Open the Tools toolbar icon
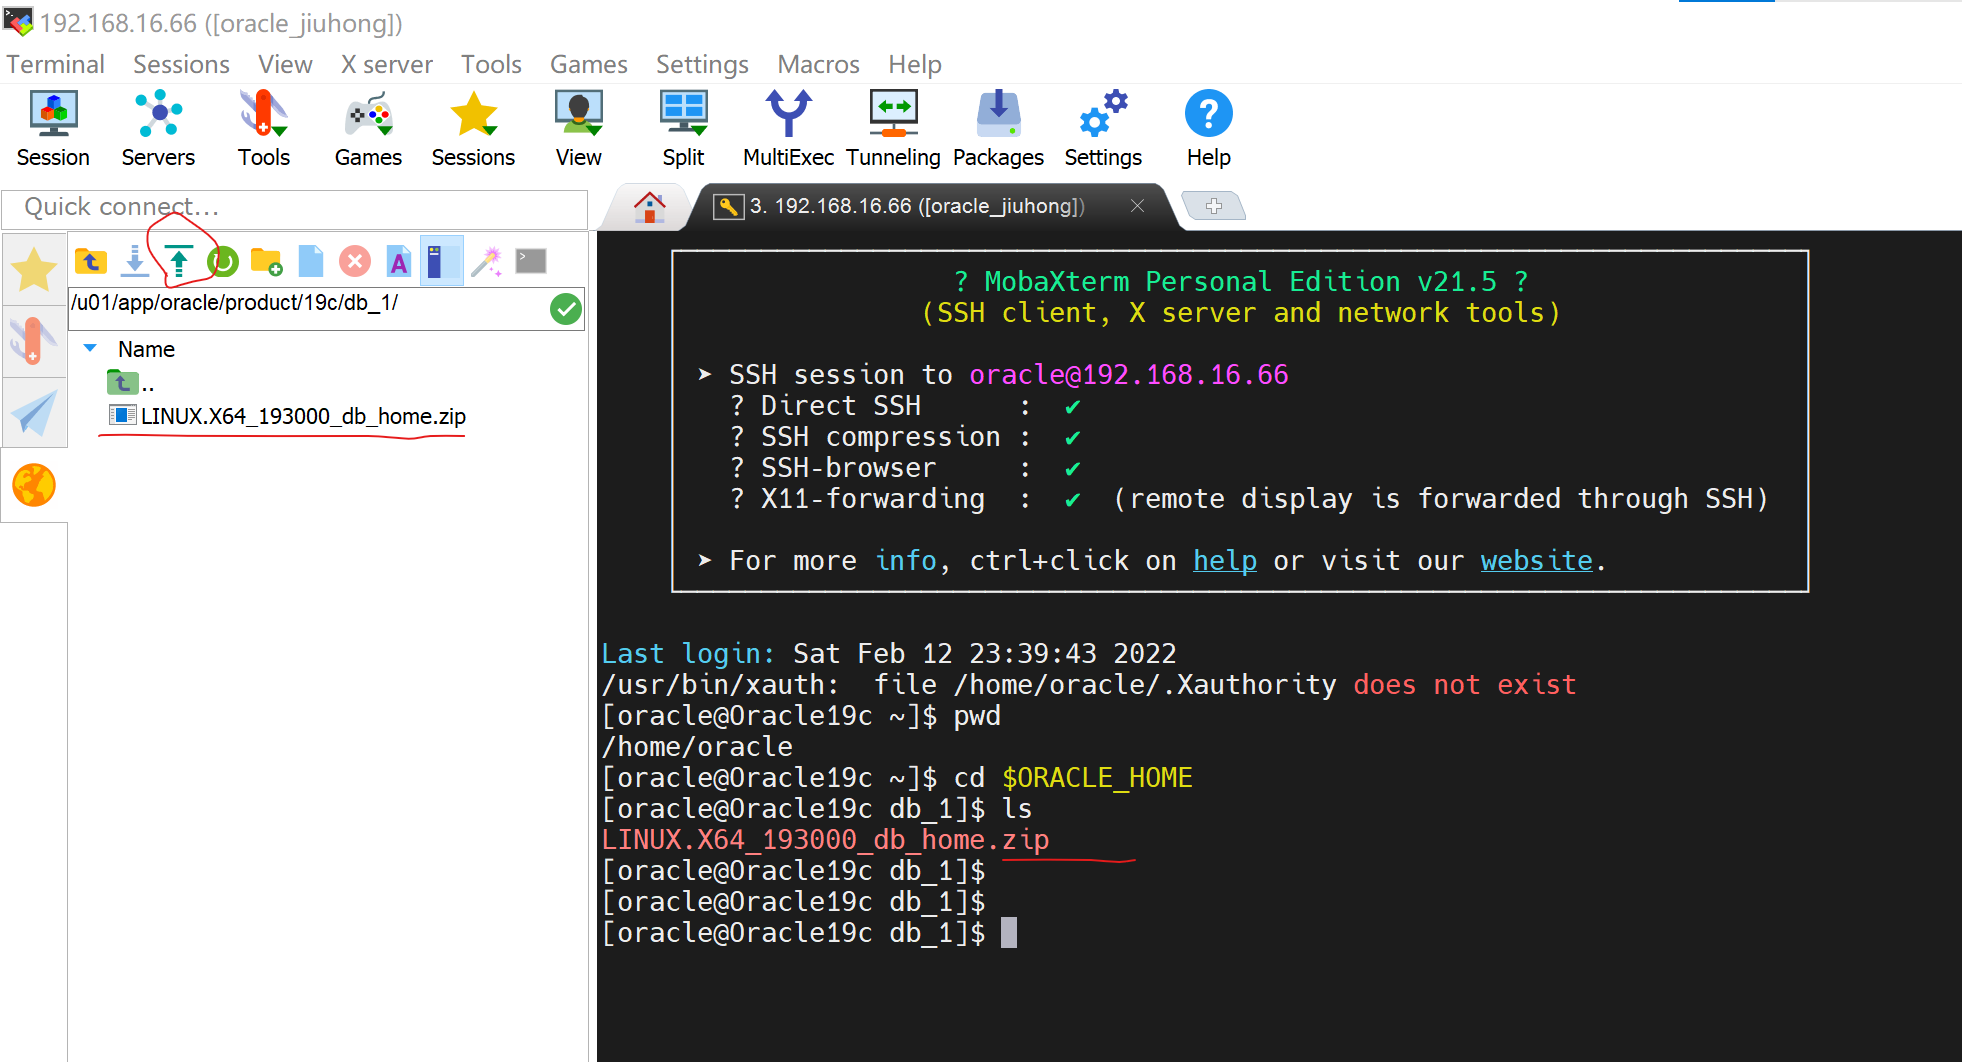Viewport: 1962px width, 1062px height. pyautogui.click(x=263, y=129)
